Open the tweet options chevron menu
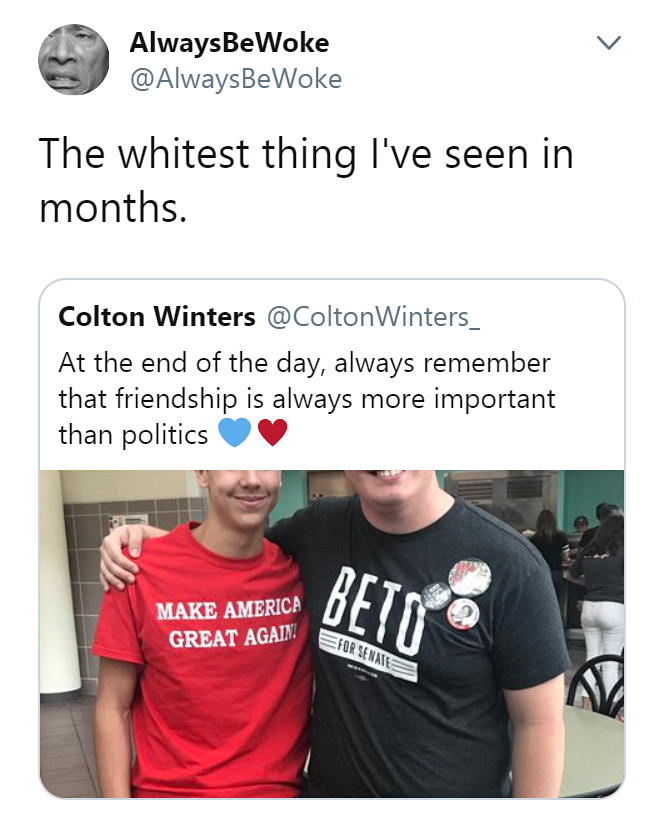The image size is (664, 828). tap(608, 42)
